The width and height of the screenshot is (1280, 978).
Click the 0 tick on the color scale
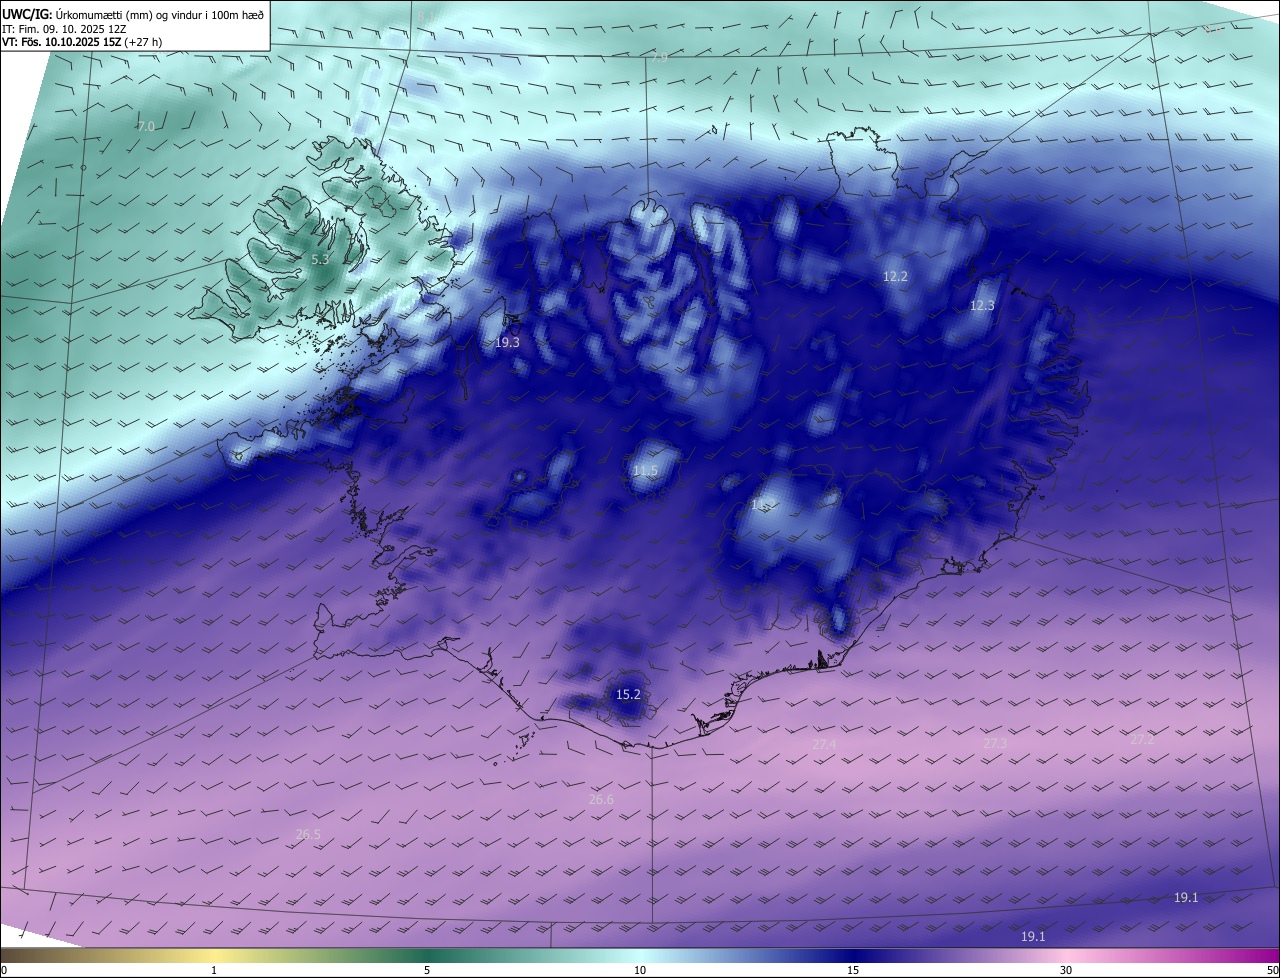point(4,970)
